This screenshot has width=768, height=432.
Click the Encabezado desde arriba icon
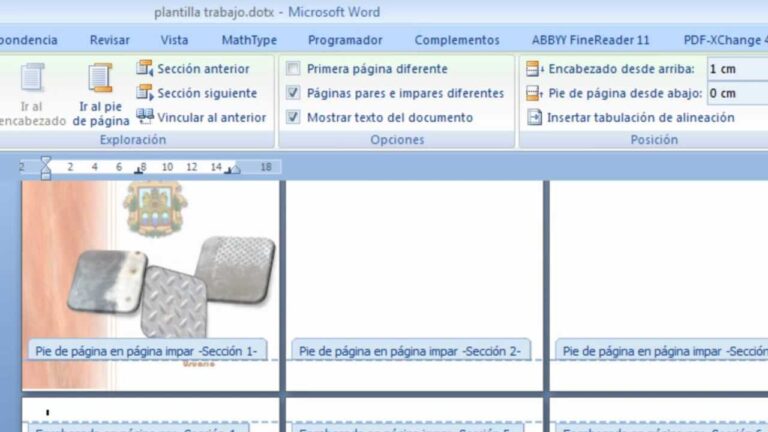pos(534,69)
